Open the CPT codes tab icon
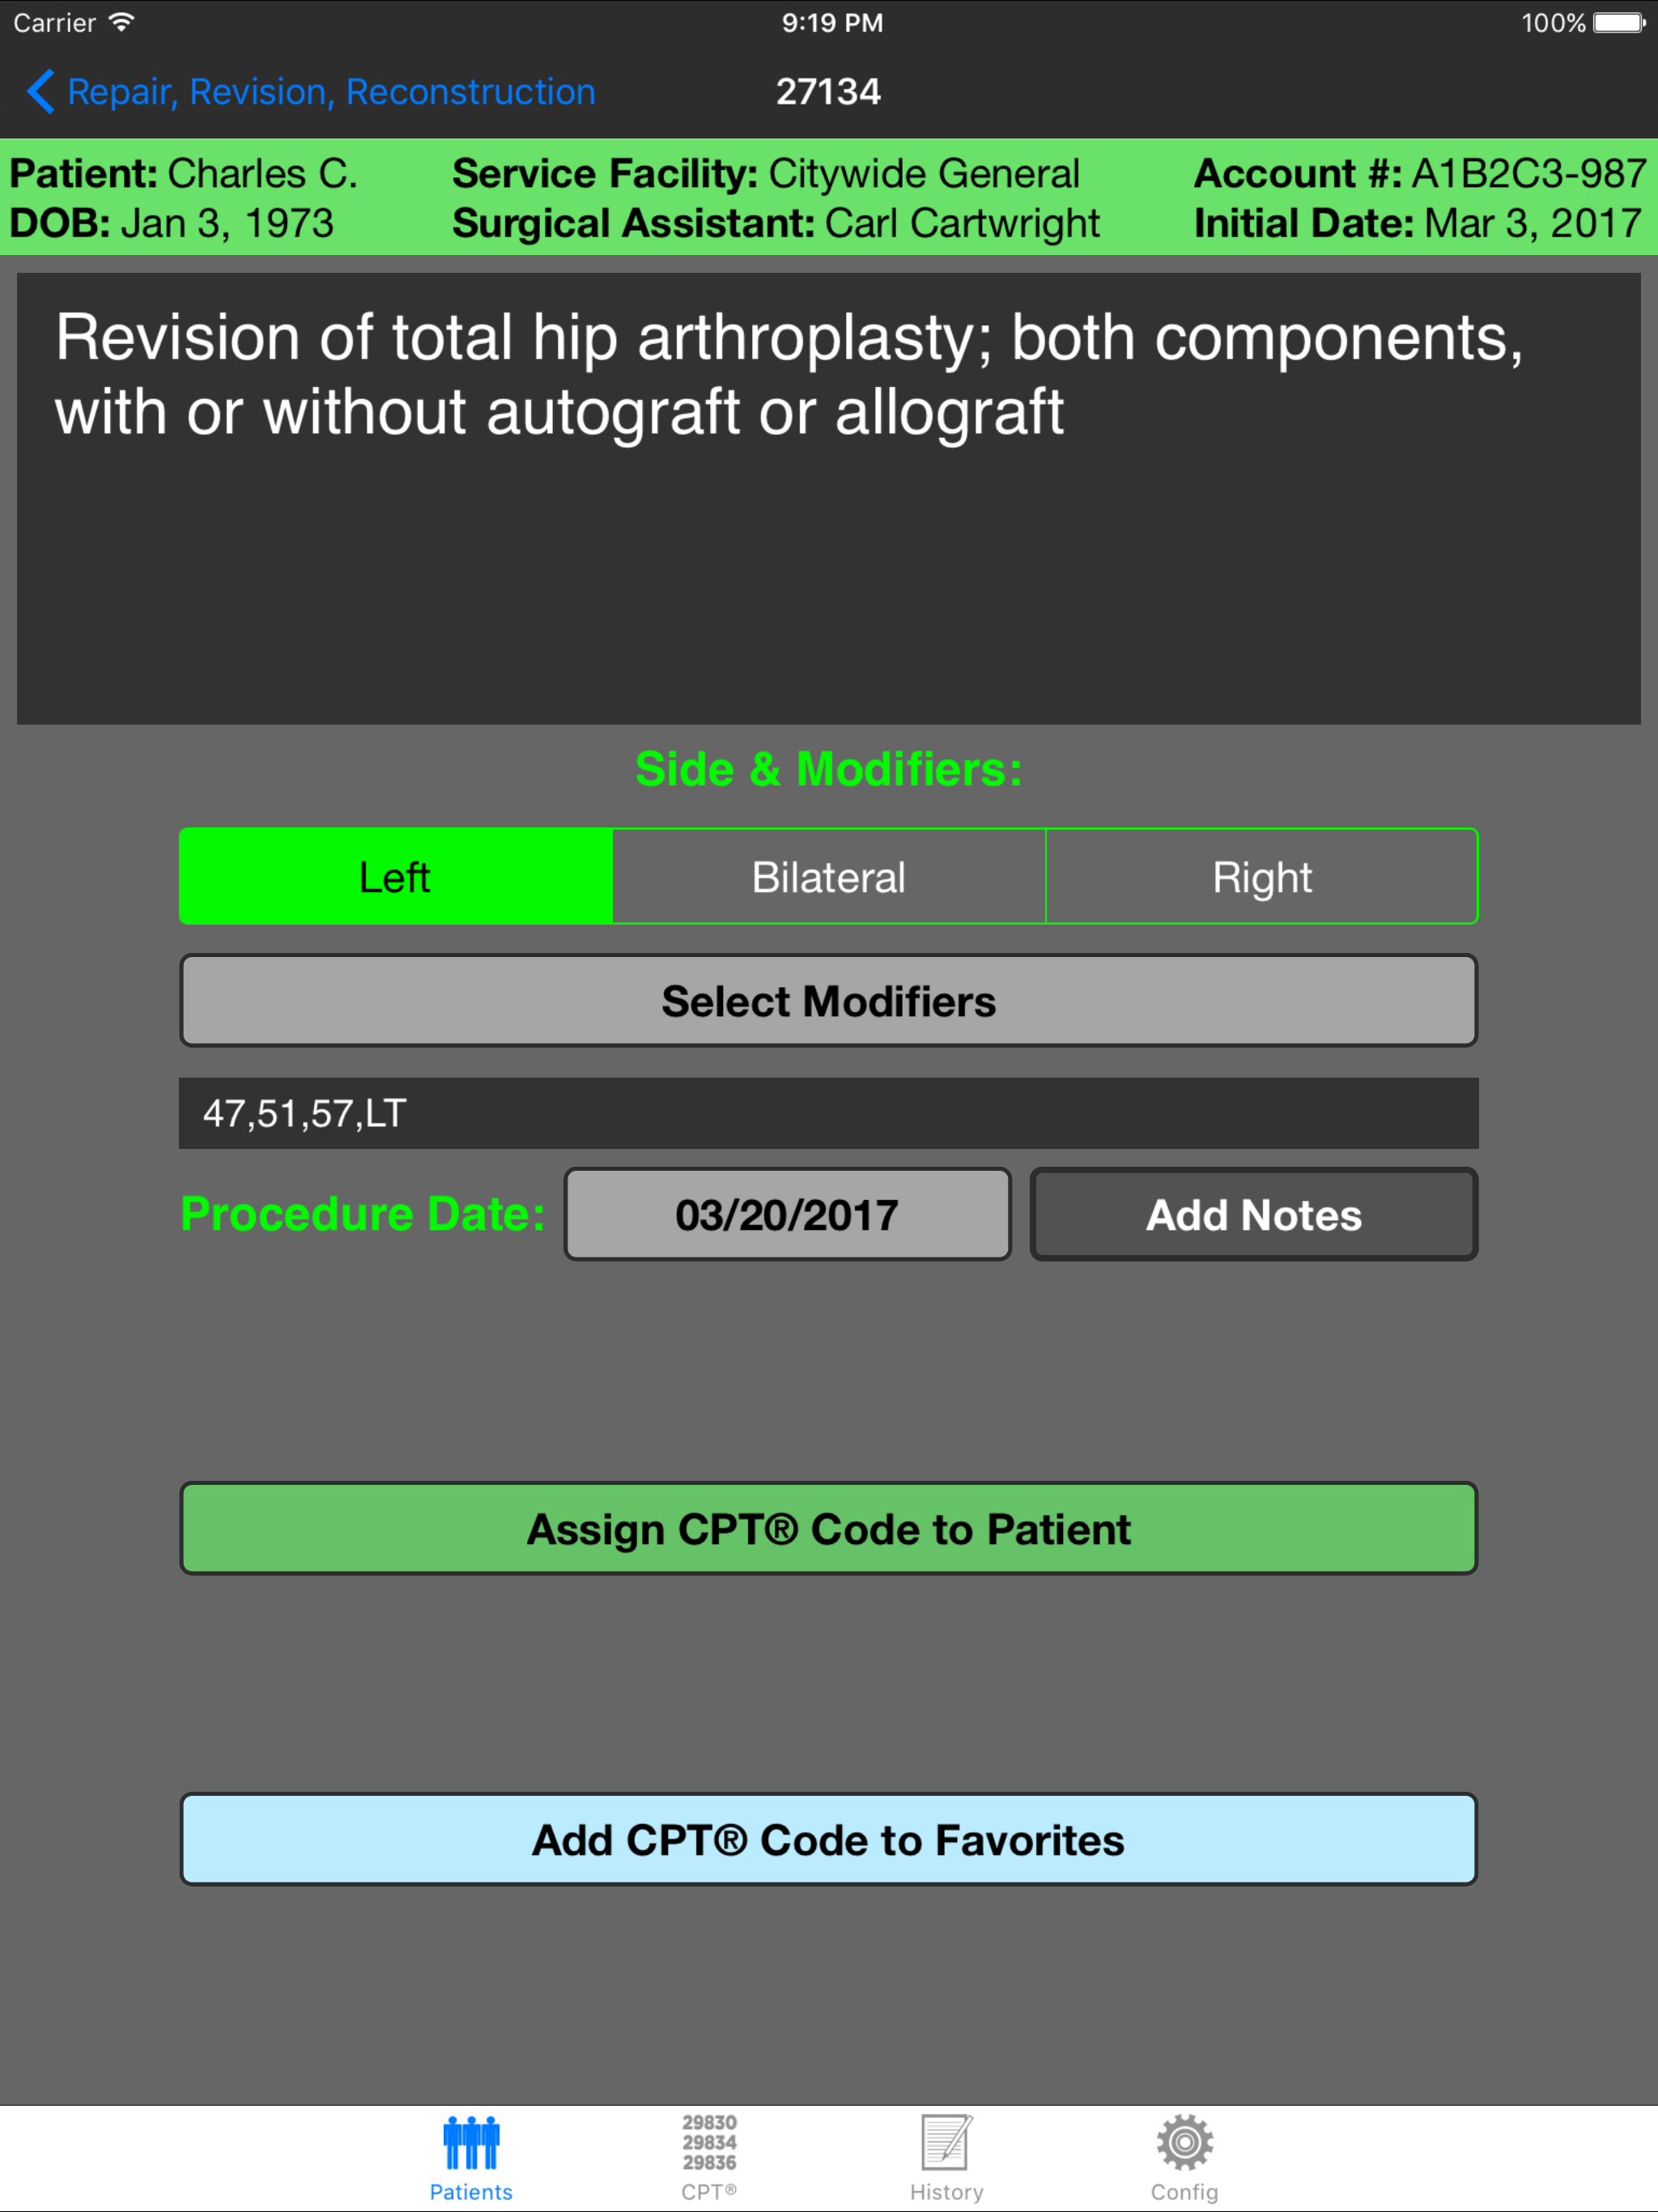Screen dimensions: 1658x2212 coord(709,2144)
